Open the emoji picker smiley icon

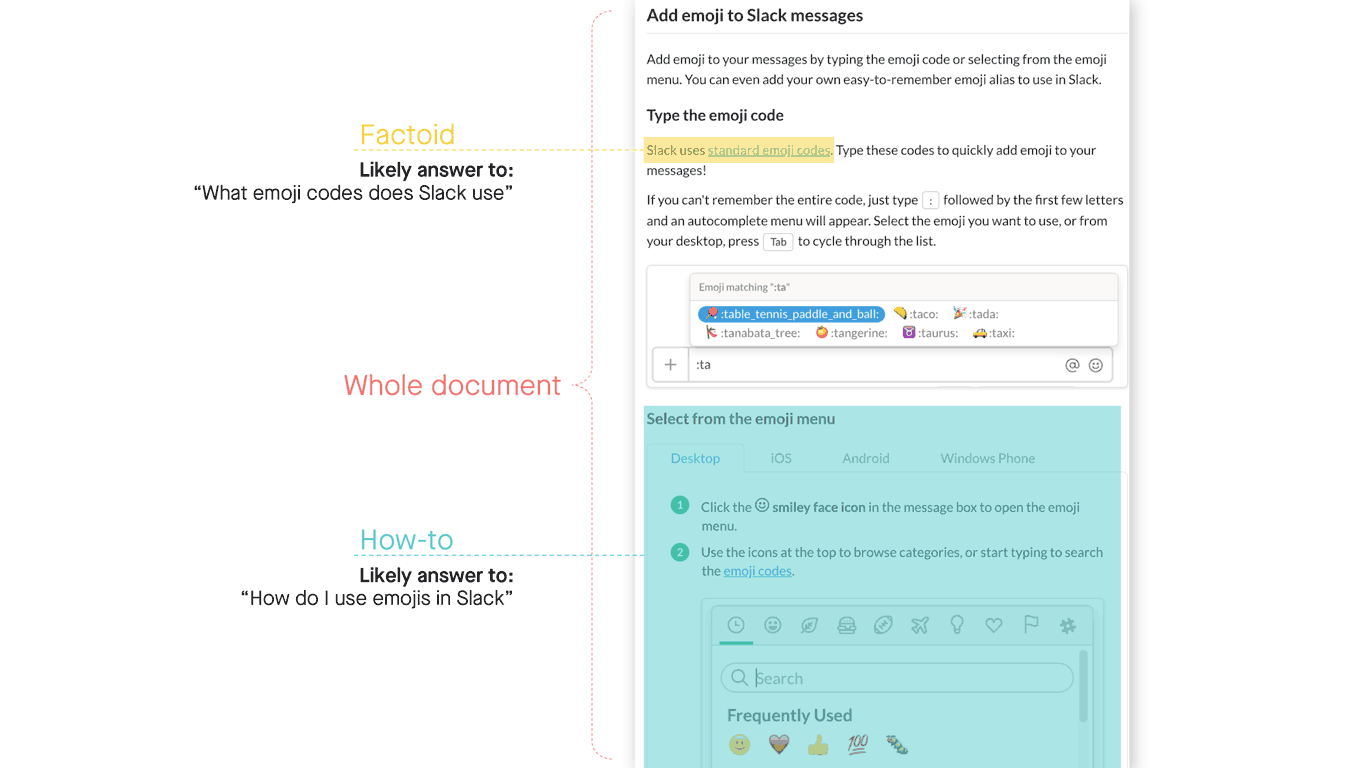pos(1096,365)
